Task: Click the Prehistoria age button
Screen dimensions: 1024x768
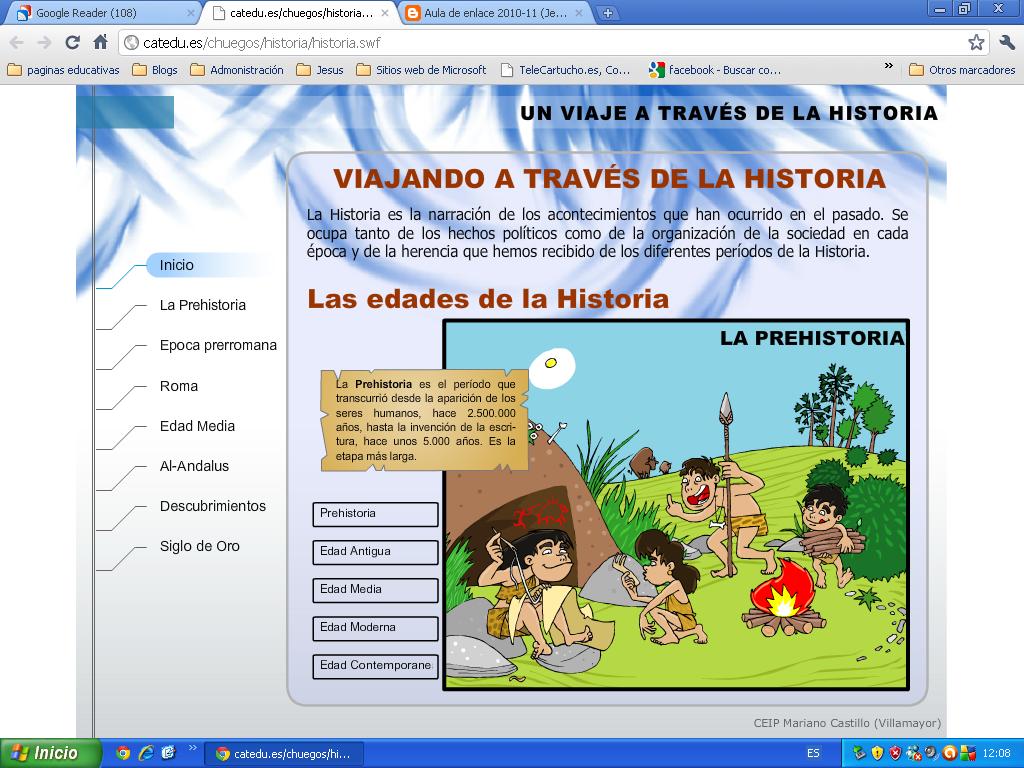Action: coord(376,514)
